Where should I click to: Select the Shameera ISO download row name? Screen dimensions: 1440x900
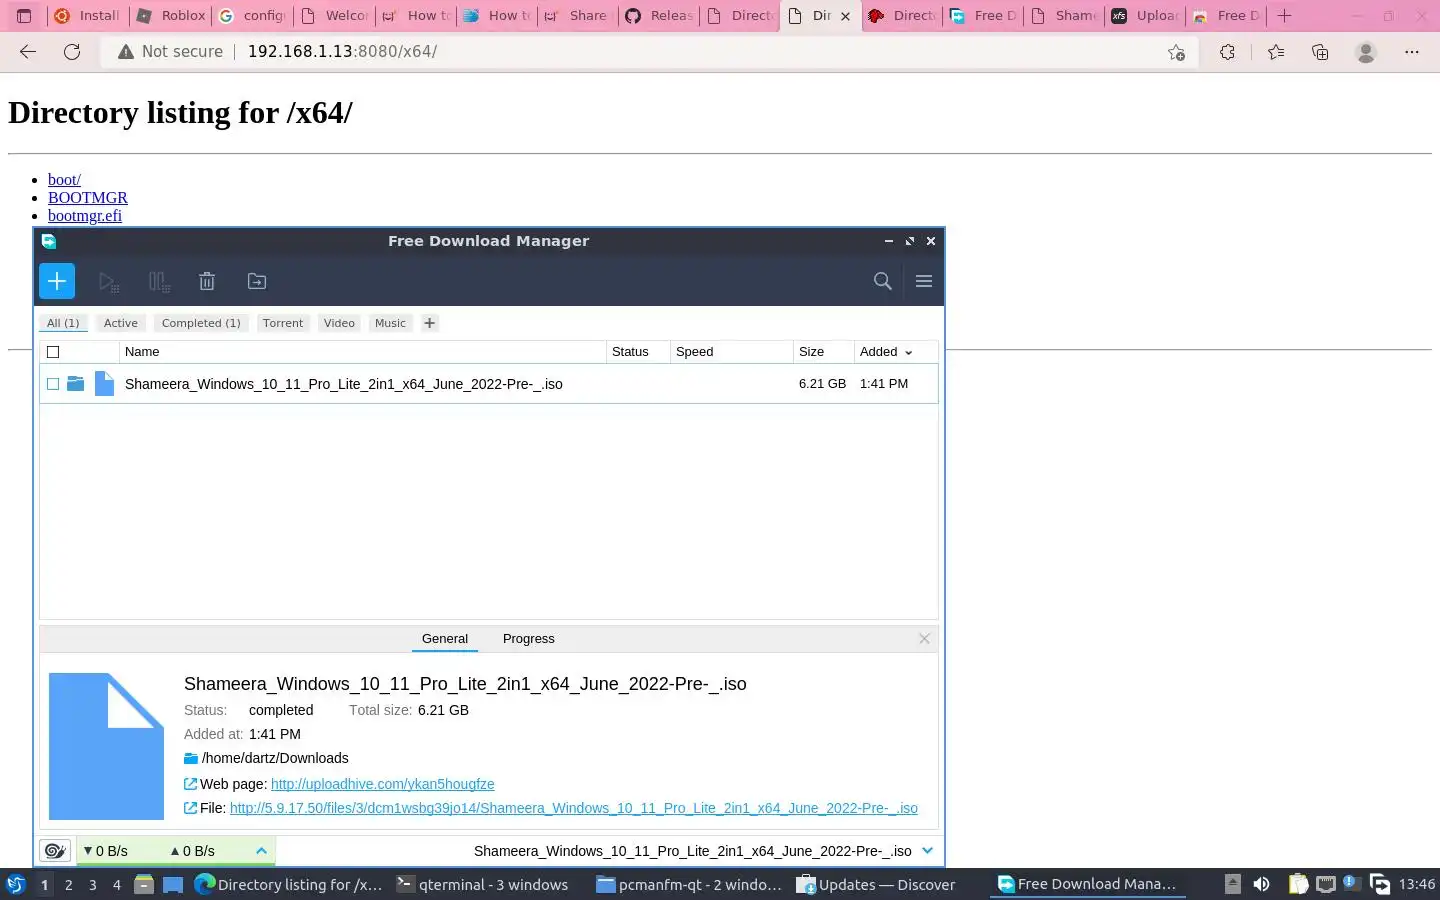(343, 384)
